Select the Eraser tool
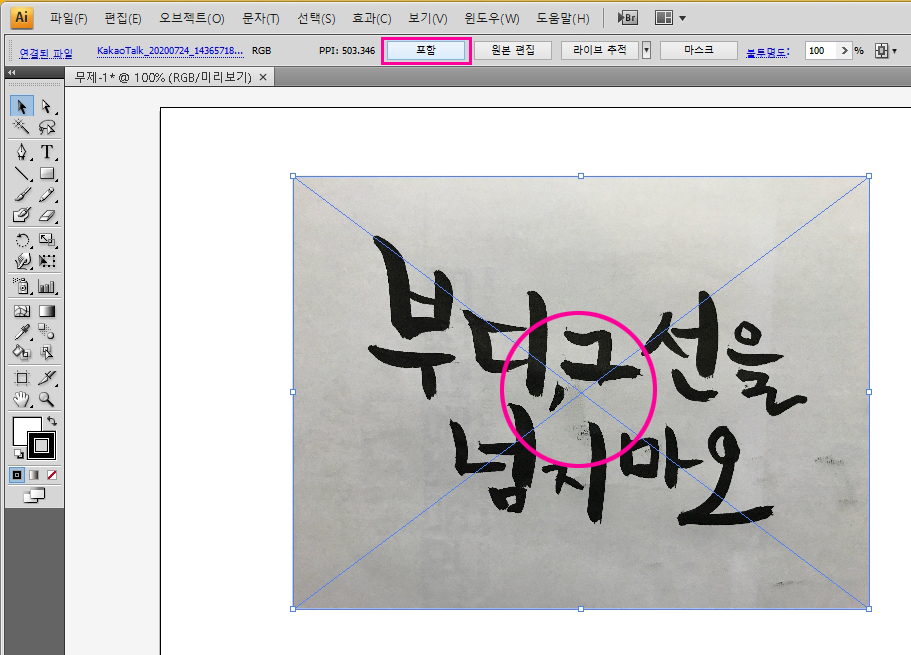Screen dimensions: 911x655 click(46, 215)
